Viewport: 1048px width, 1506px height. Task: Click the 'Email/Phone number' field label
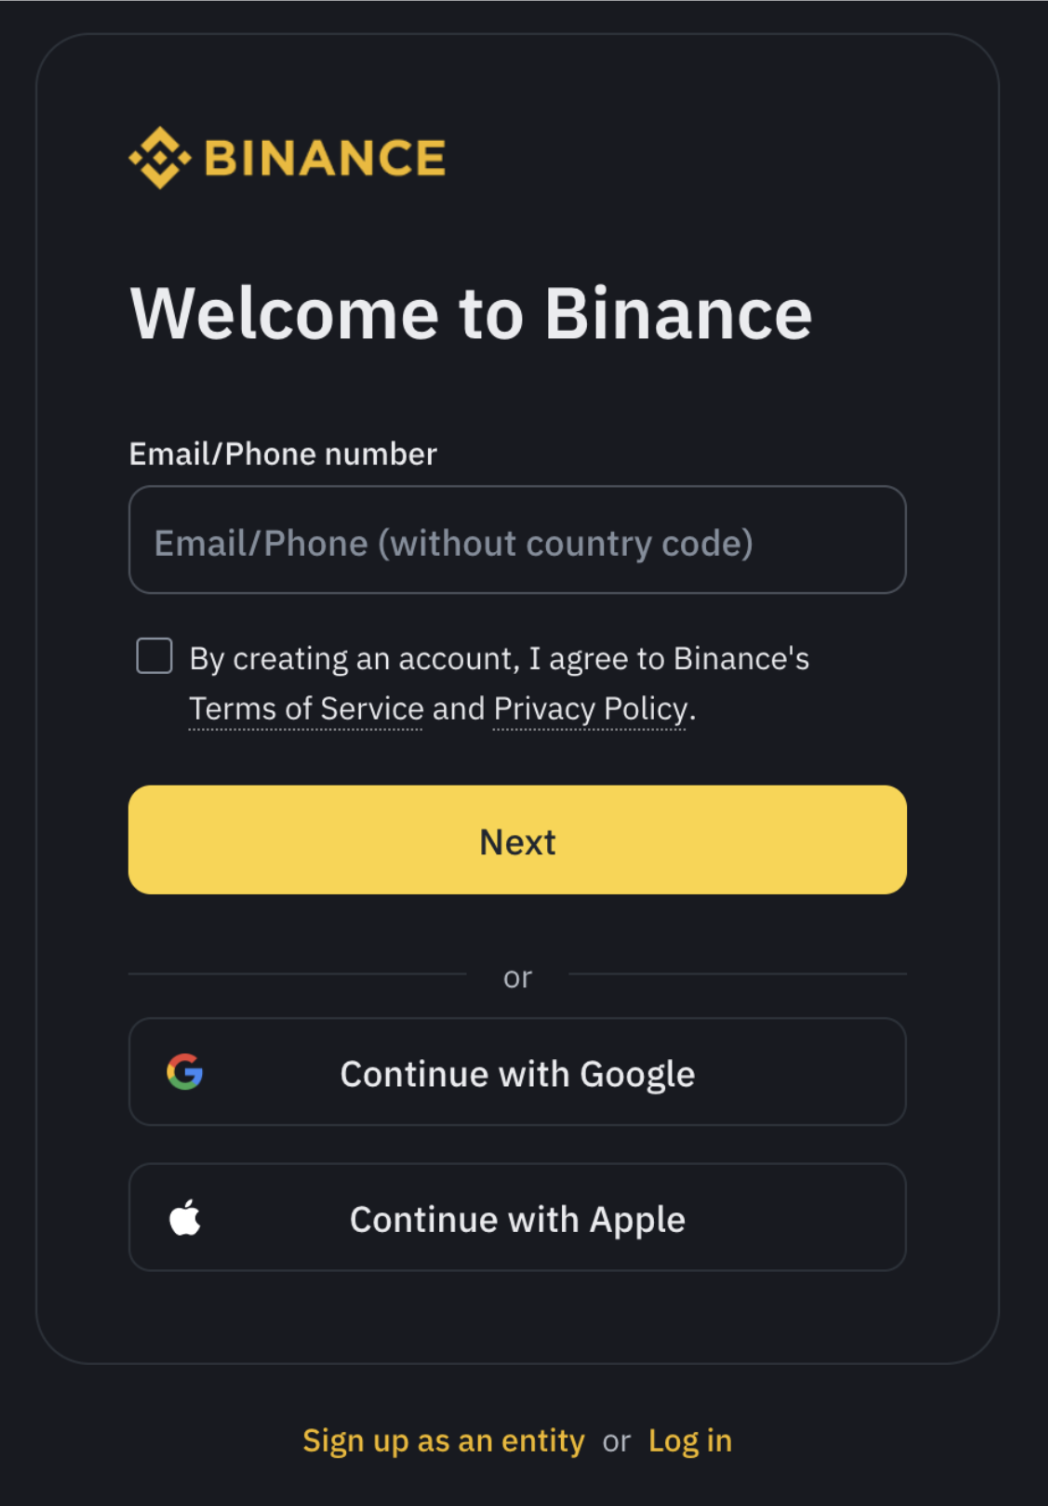tap(283, 454)
